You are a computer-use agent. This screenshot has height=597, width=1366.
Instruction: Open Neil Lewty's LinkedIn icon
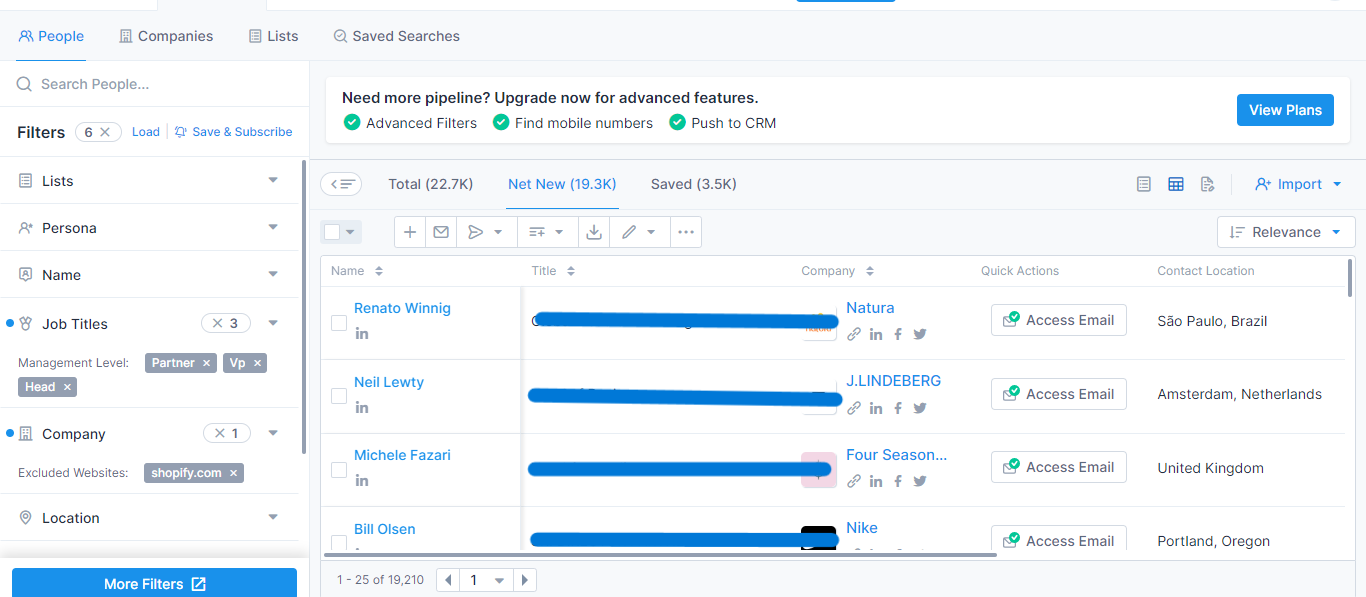362,407
